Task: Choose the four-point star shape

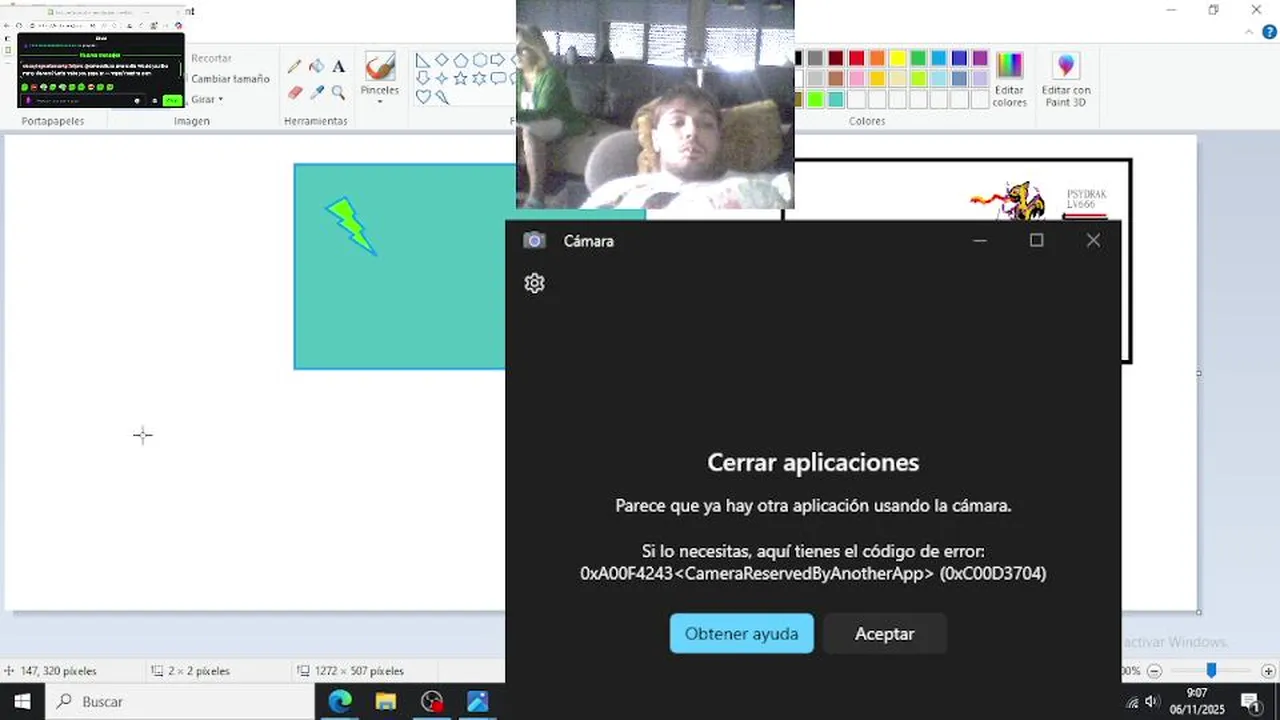Action: tap(441, 78)
